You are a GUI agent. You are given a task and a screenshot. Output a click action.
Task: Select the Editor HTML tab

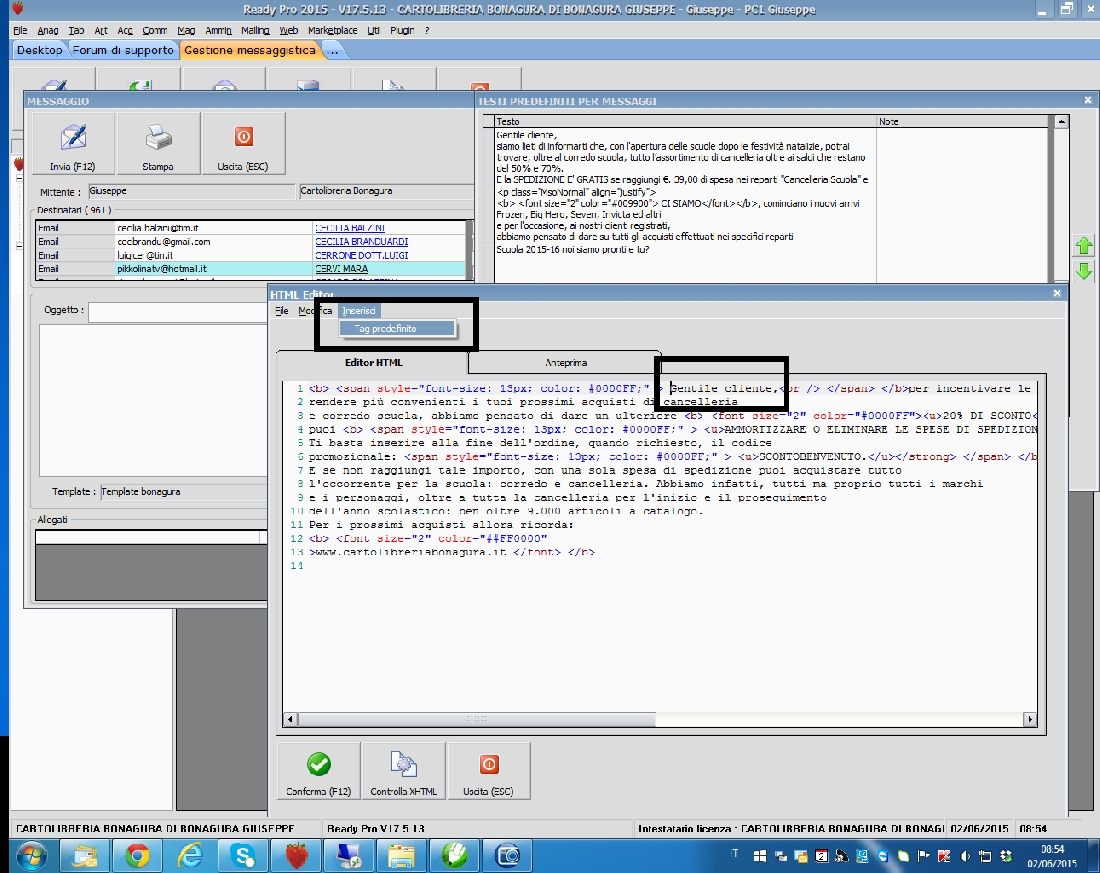[373, 363]
